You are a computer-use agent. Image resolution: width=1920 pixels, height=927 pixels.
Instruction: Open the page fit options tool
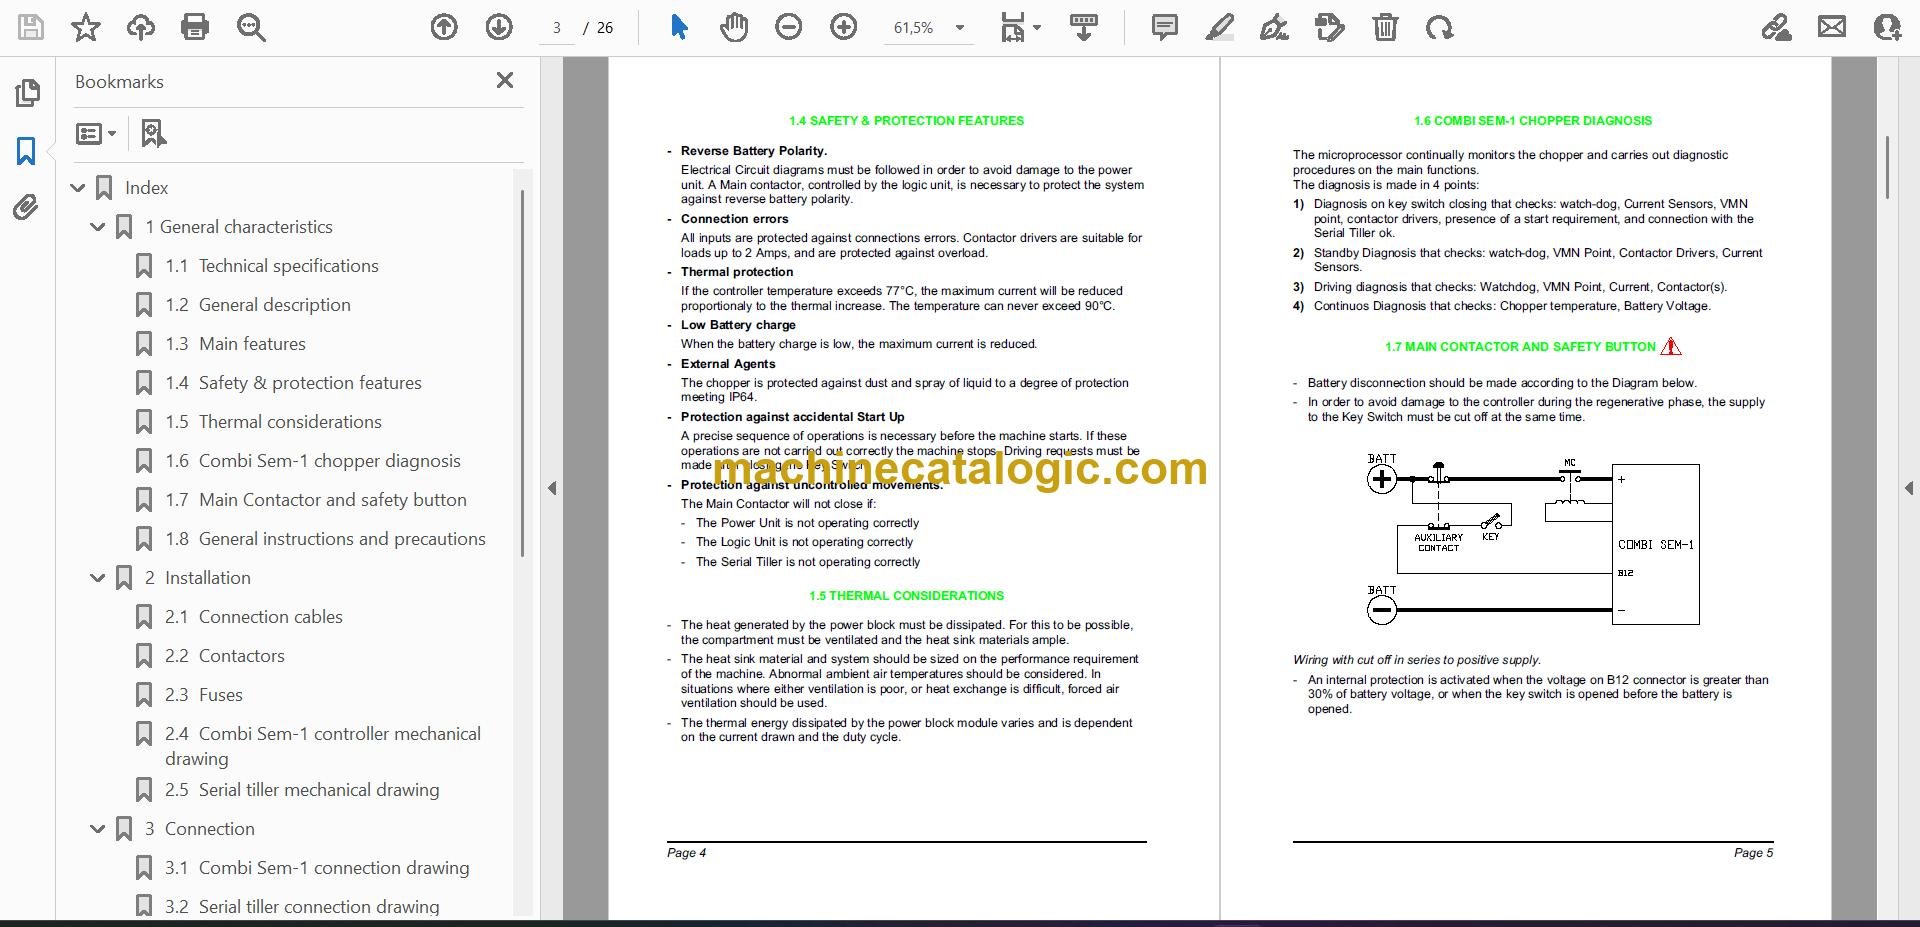coord(1020,27)
